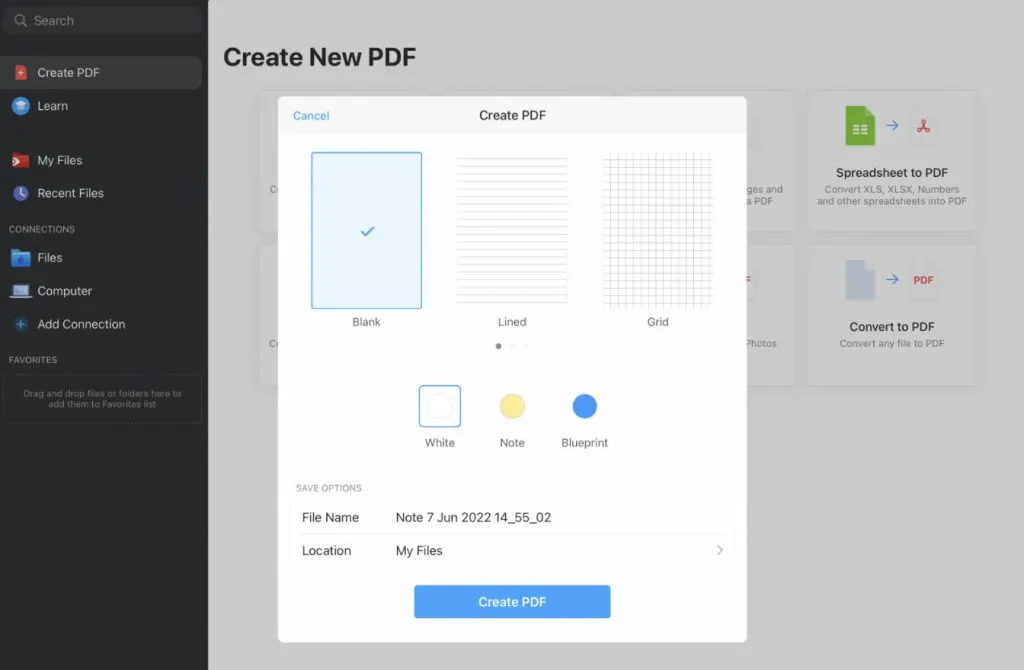Expand the Location chevron arrow
The width and height of the screenshot is (1024, 670).
point(719,550)
